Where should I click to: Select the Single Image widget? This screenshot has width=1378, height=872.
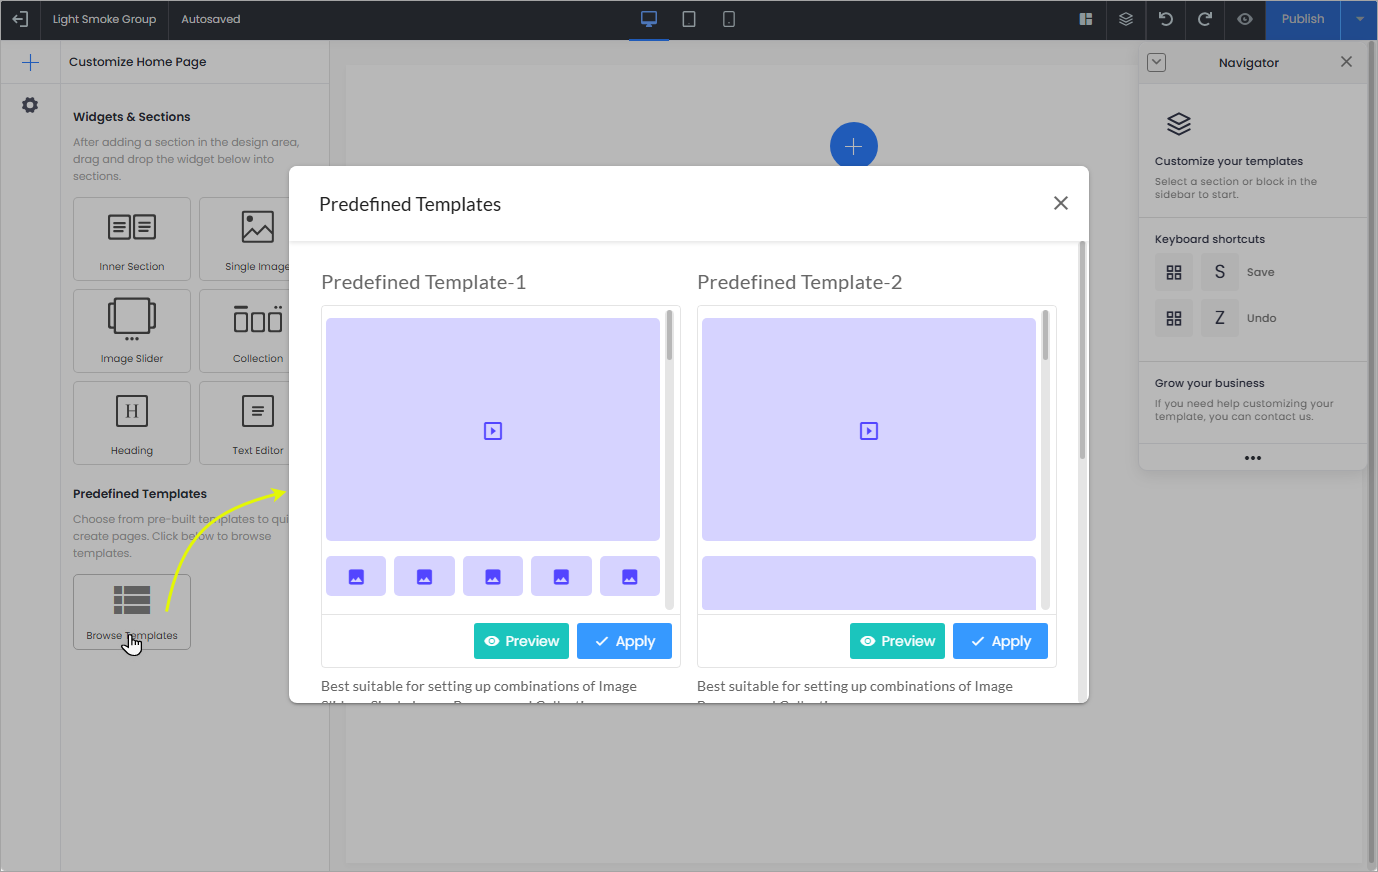(x=246, y=239)
